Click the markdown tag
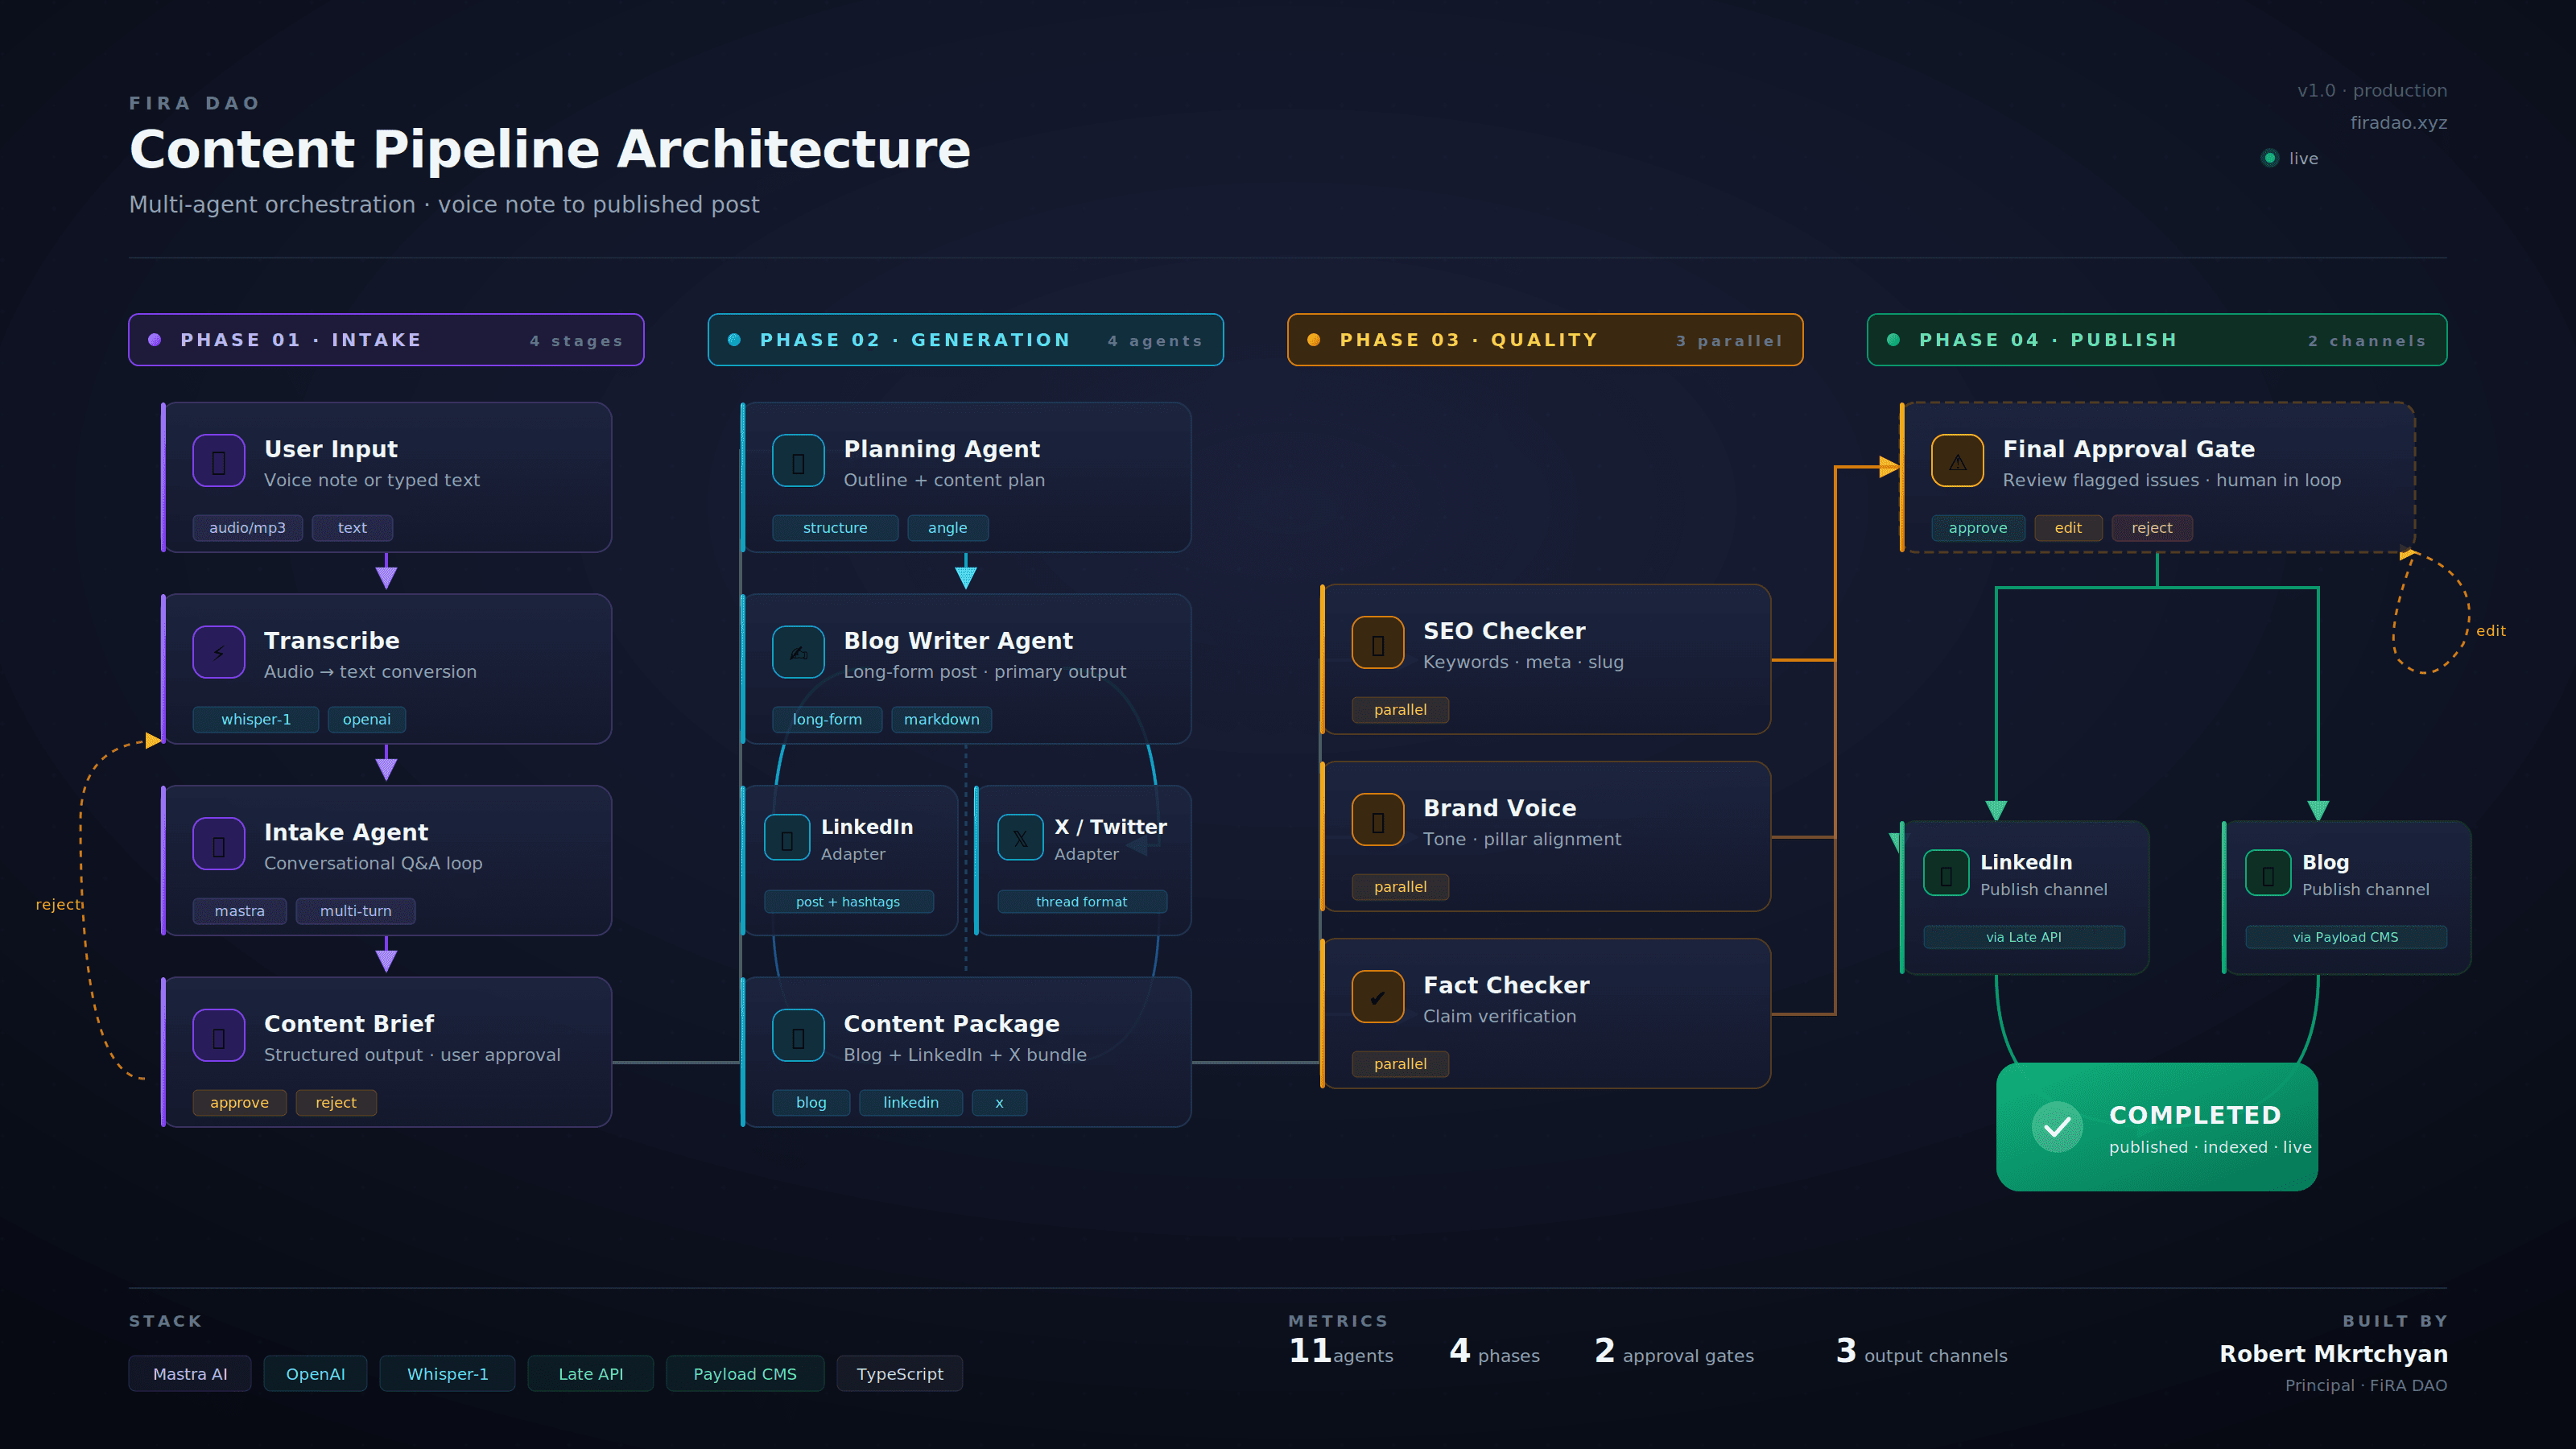The image size is (2576, 1449). coord(942,719)
